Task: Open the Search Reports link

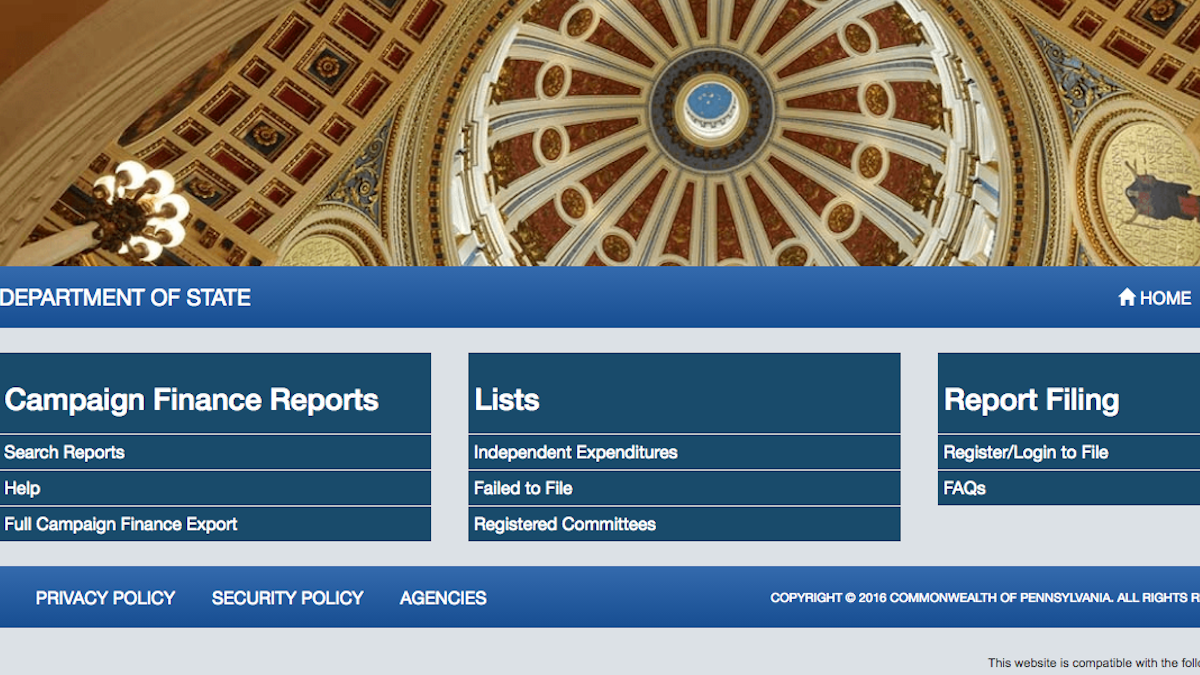Action: (x=64, y=452)
